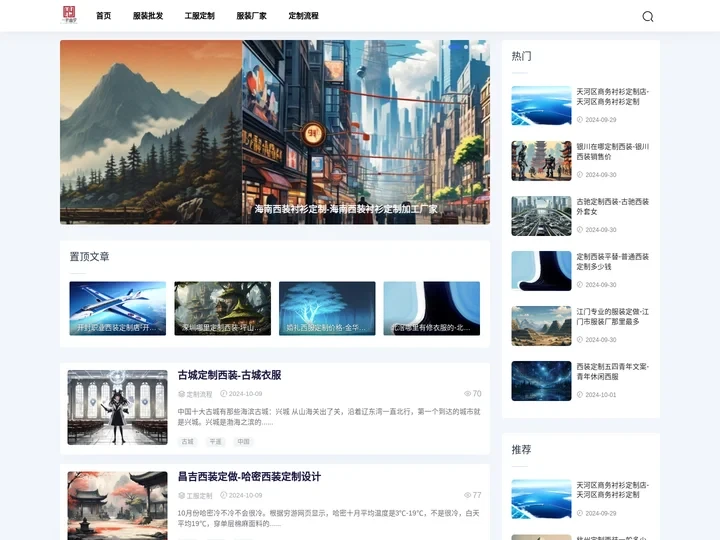Click the city highway thumbnail for 古驰定制西装

click(541, 216)
